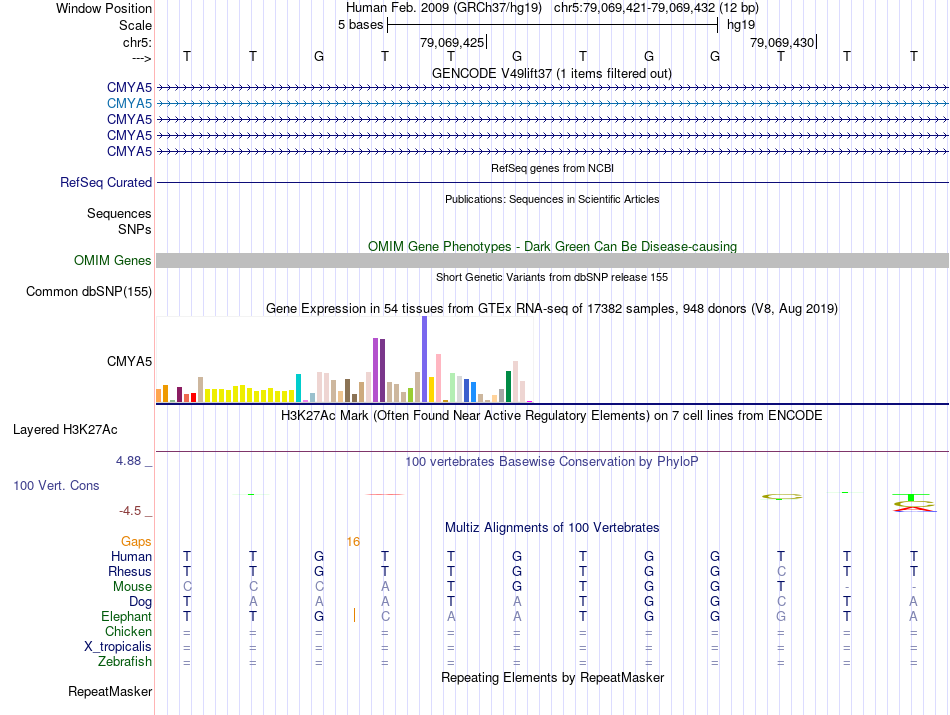Screen dimensions: 950x715
Task: Click the light-blue highlighted CMYA5 transcript label
Action: point(129,104)
